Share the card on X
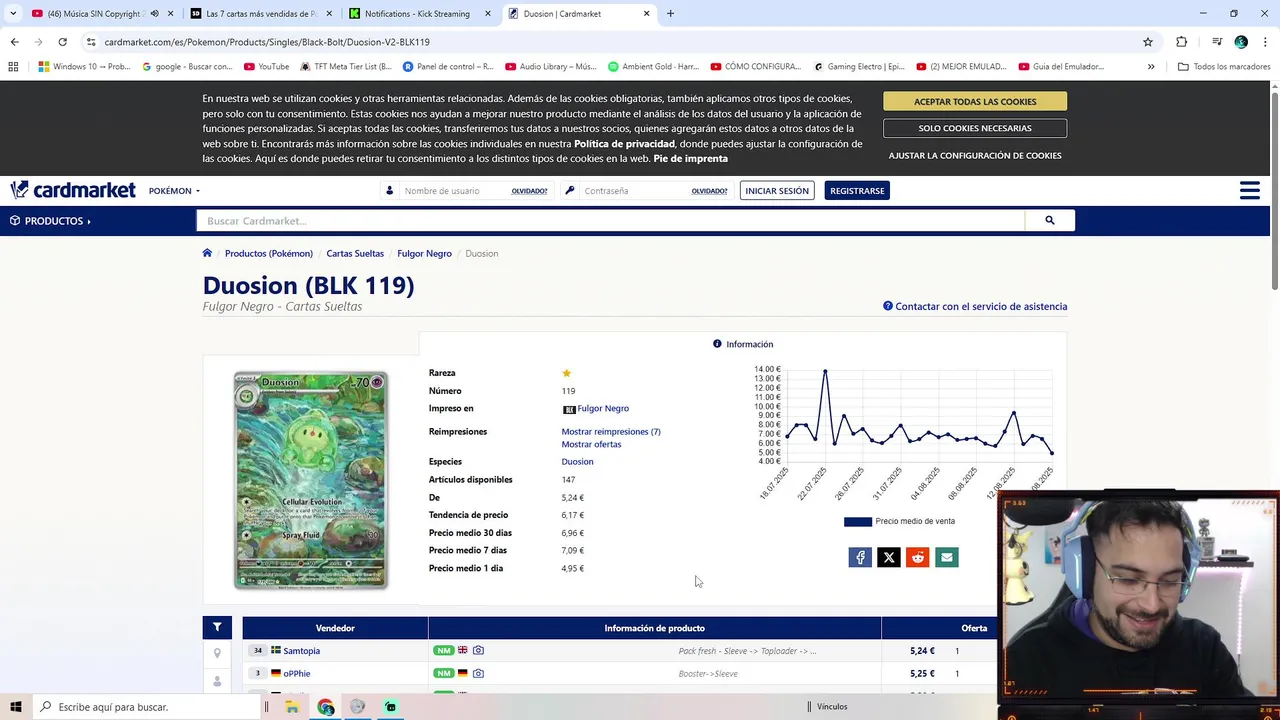The width and height of the screenshot is (1280, 720). 889,557
